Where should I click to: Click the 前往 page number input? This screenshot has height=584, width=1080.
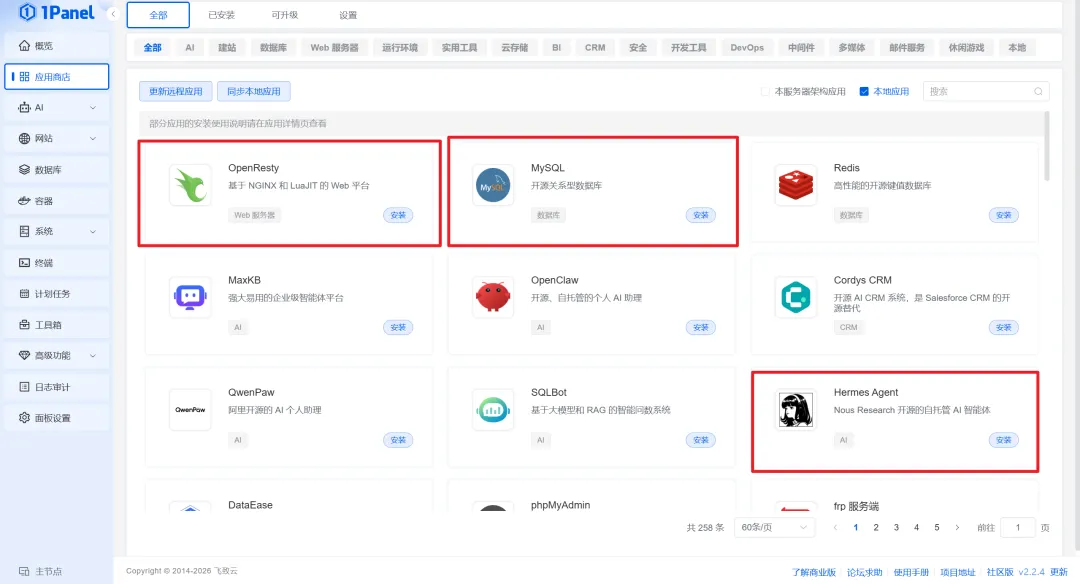coord(1017,528)
